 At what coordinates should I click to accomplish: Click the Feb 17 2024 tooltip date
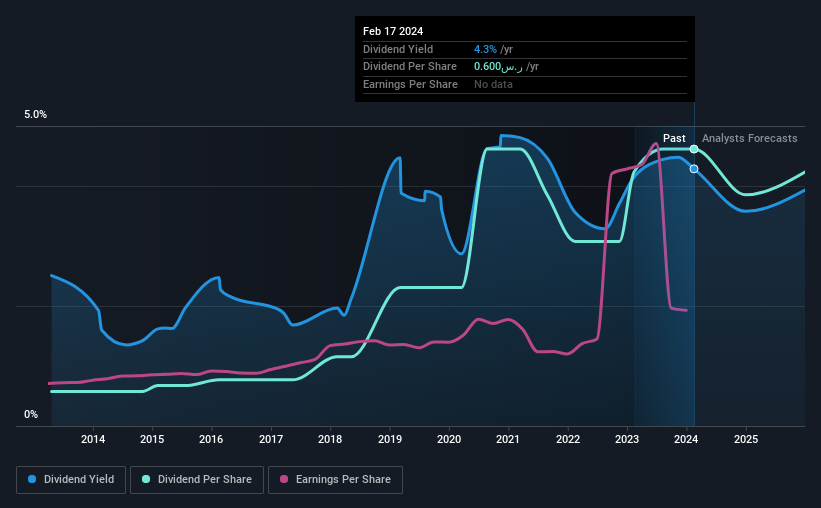coord(393,31)
